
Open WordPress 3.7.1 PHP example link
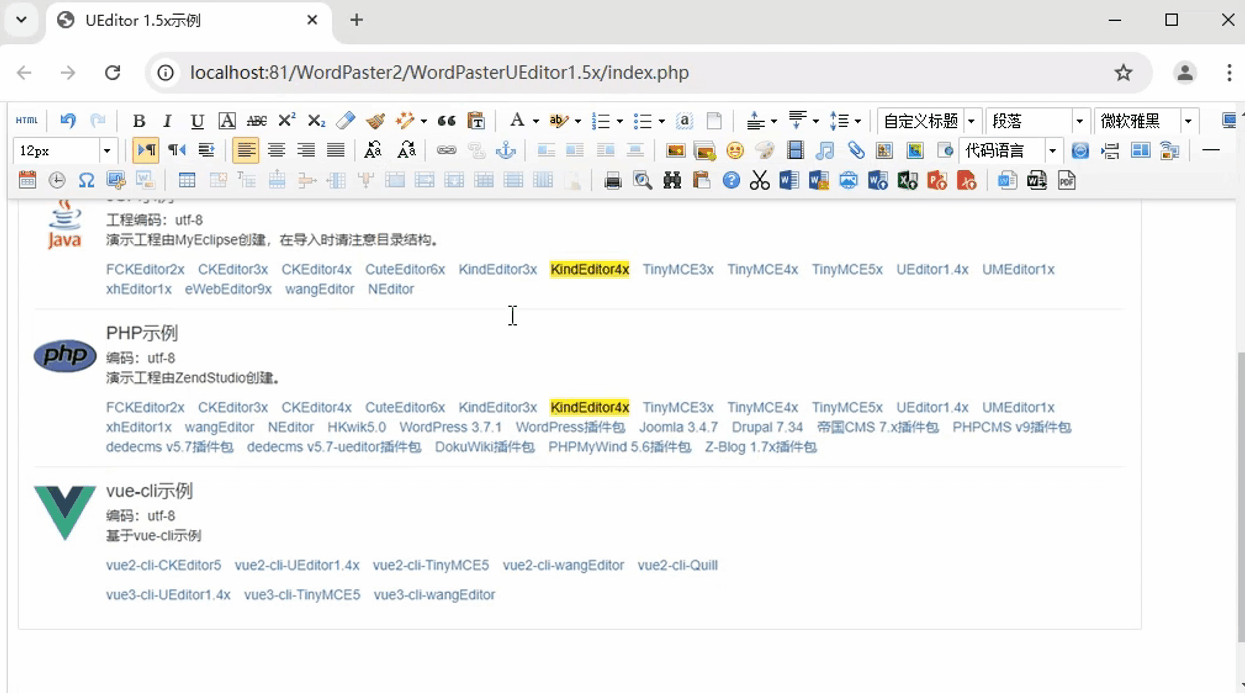click(451, 427)
